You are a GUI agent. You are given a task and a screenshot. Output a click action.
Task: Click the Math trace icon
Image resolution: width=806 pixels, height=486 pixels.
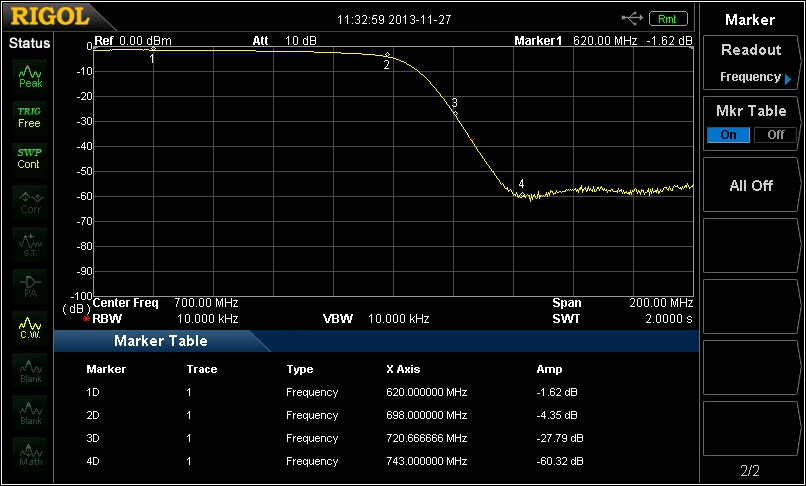pyautogui.click(x=30, y=454)
